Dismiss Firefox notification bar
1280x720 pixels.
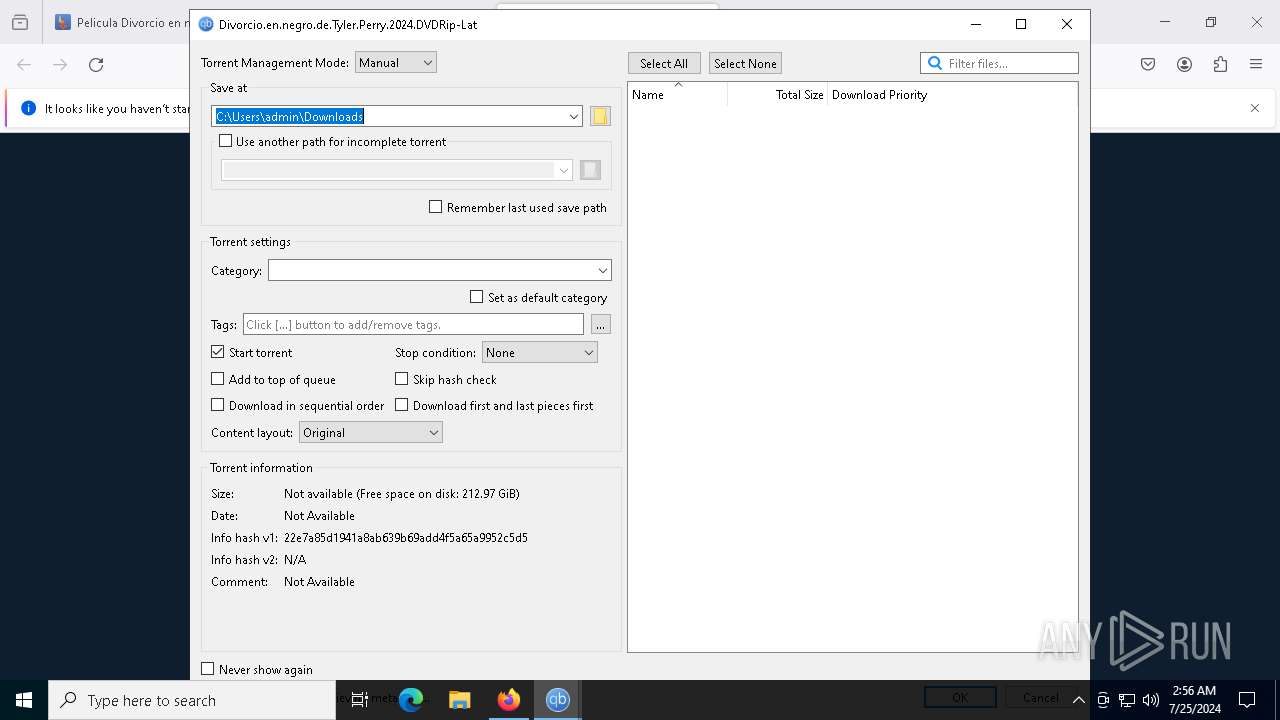[1255, 108]
